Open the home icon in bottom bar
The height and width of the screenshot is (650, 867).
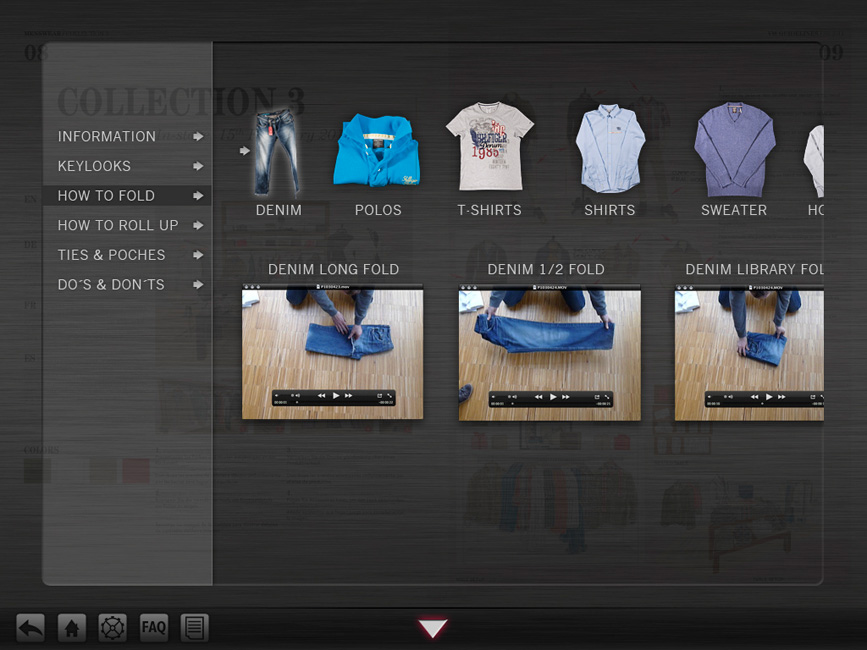pyautogui.click(x=72, y=628)
